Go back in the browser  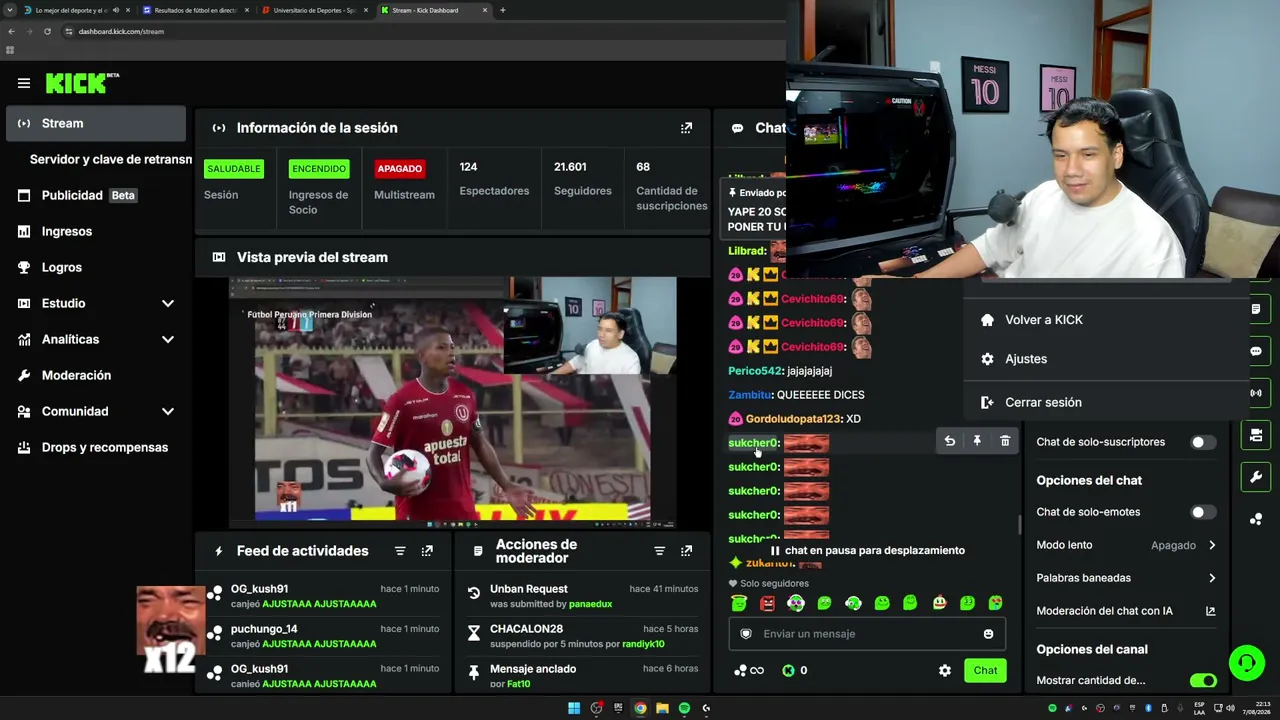11,31
